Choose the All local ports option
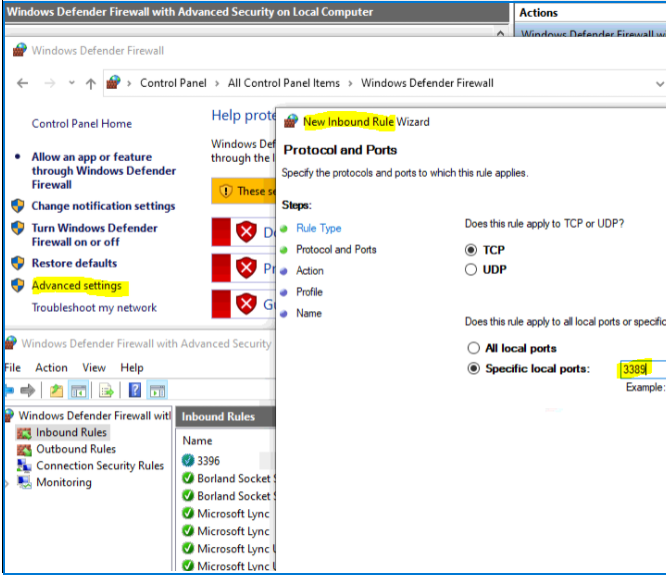This screenshot has height=576, width=666. click(x=474, y=348)
